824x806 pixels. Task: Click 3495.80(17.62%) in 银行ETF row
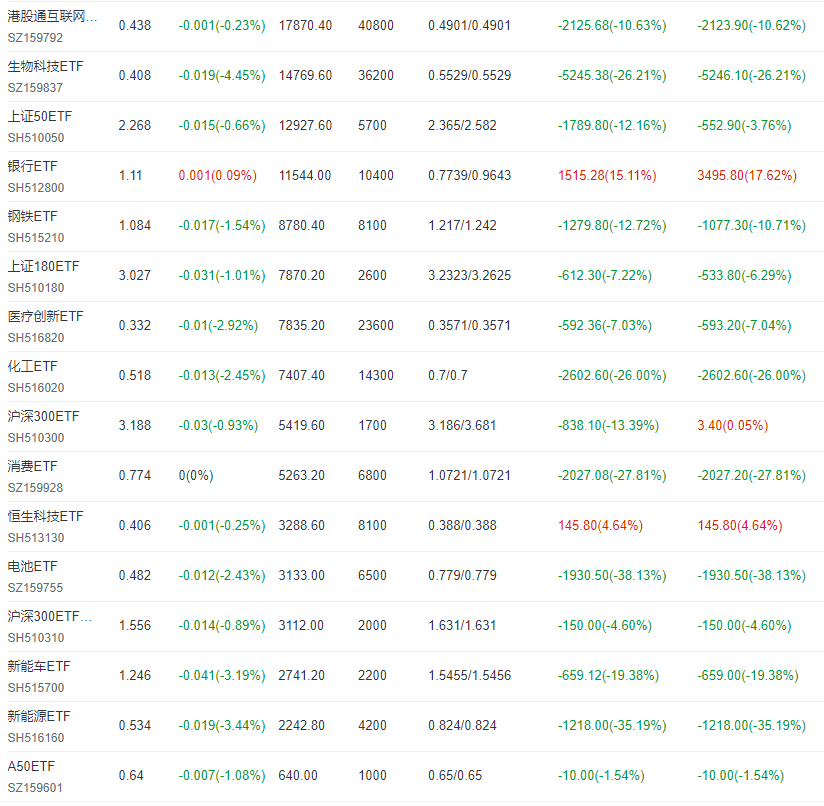pos(747,175)
